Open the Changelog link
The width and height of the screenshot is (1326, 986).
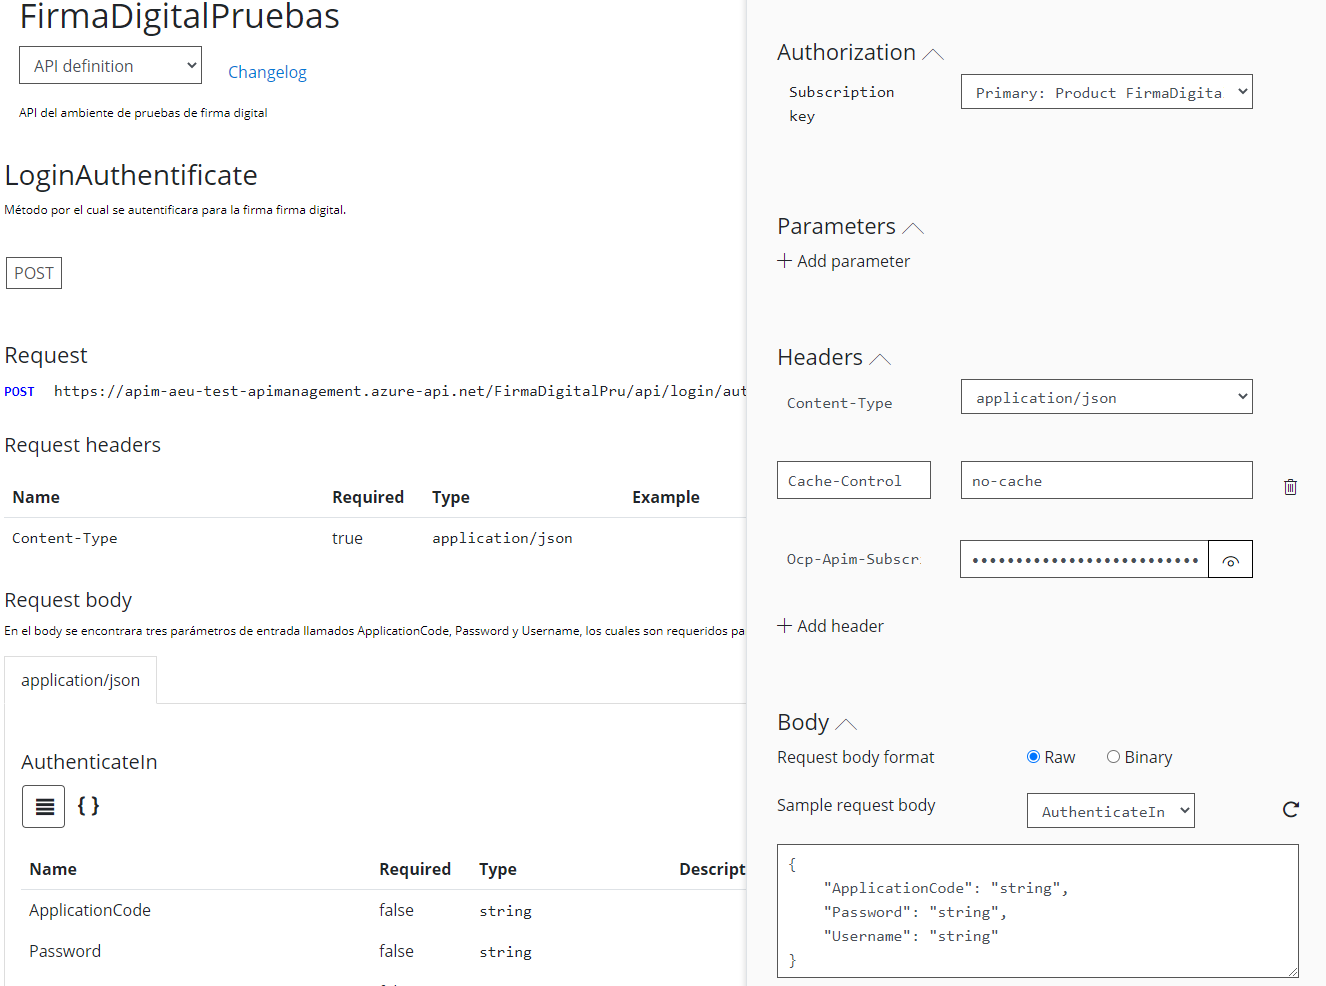(267, 72)
